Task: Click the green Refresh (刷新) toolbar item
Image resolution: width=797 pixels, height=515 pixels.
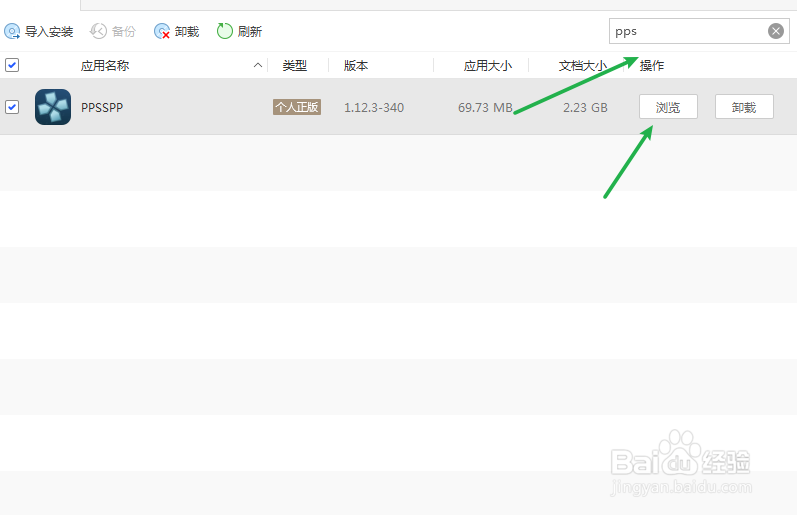Action: click(239, 32)
